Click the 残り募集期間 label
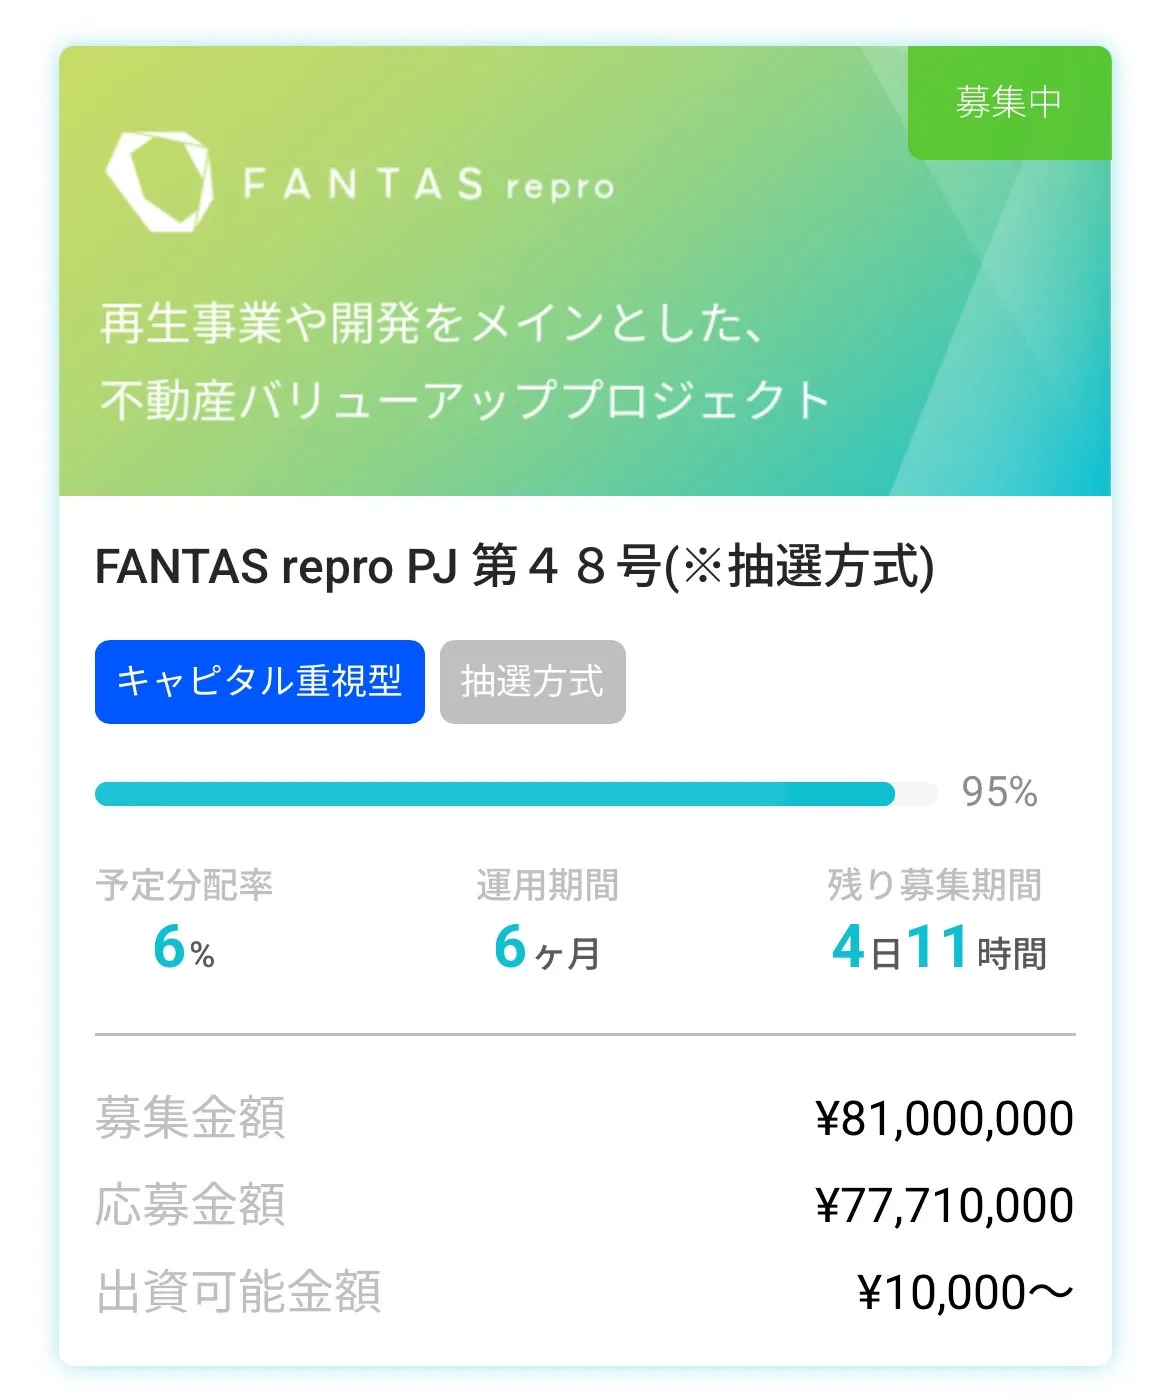Screen dimensions: 1170x1399 [935, 885]
